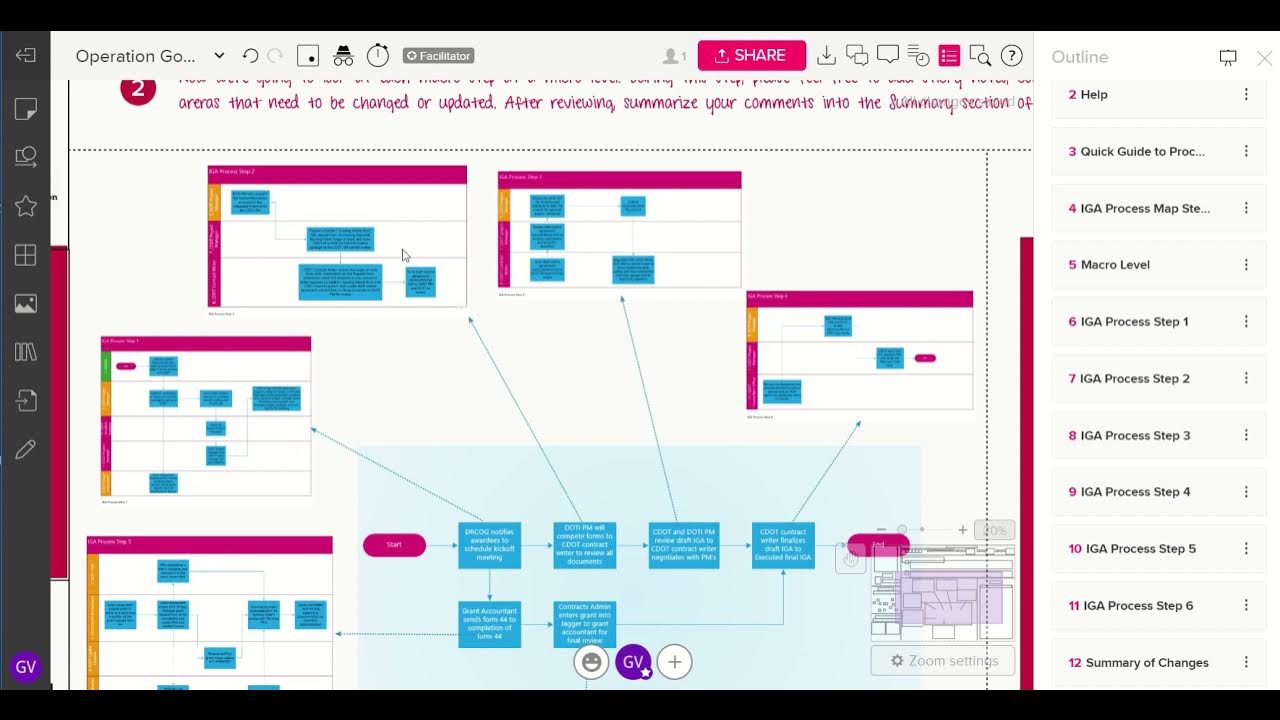
Task: Download the board with the export icon
Action: click(827, 56)
